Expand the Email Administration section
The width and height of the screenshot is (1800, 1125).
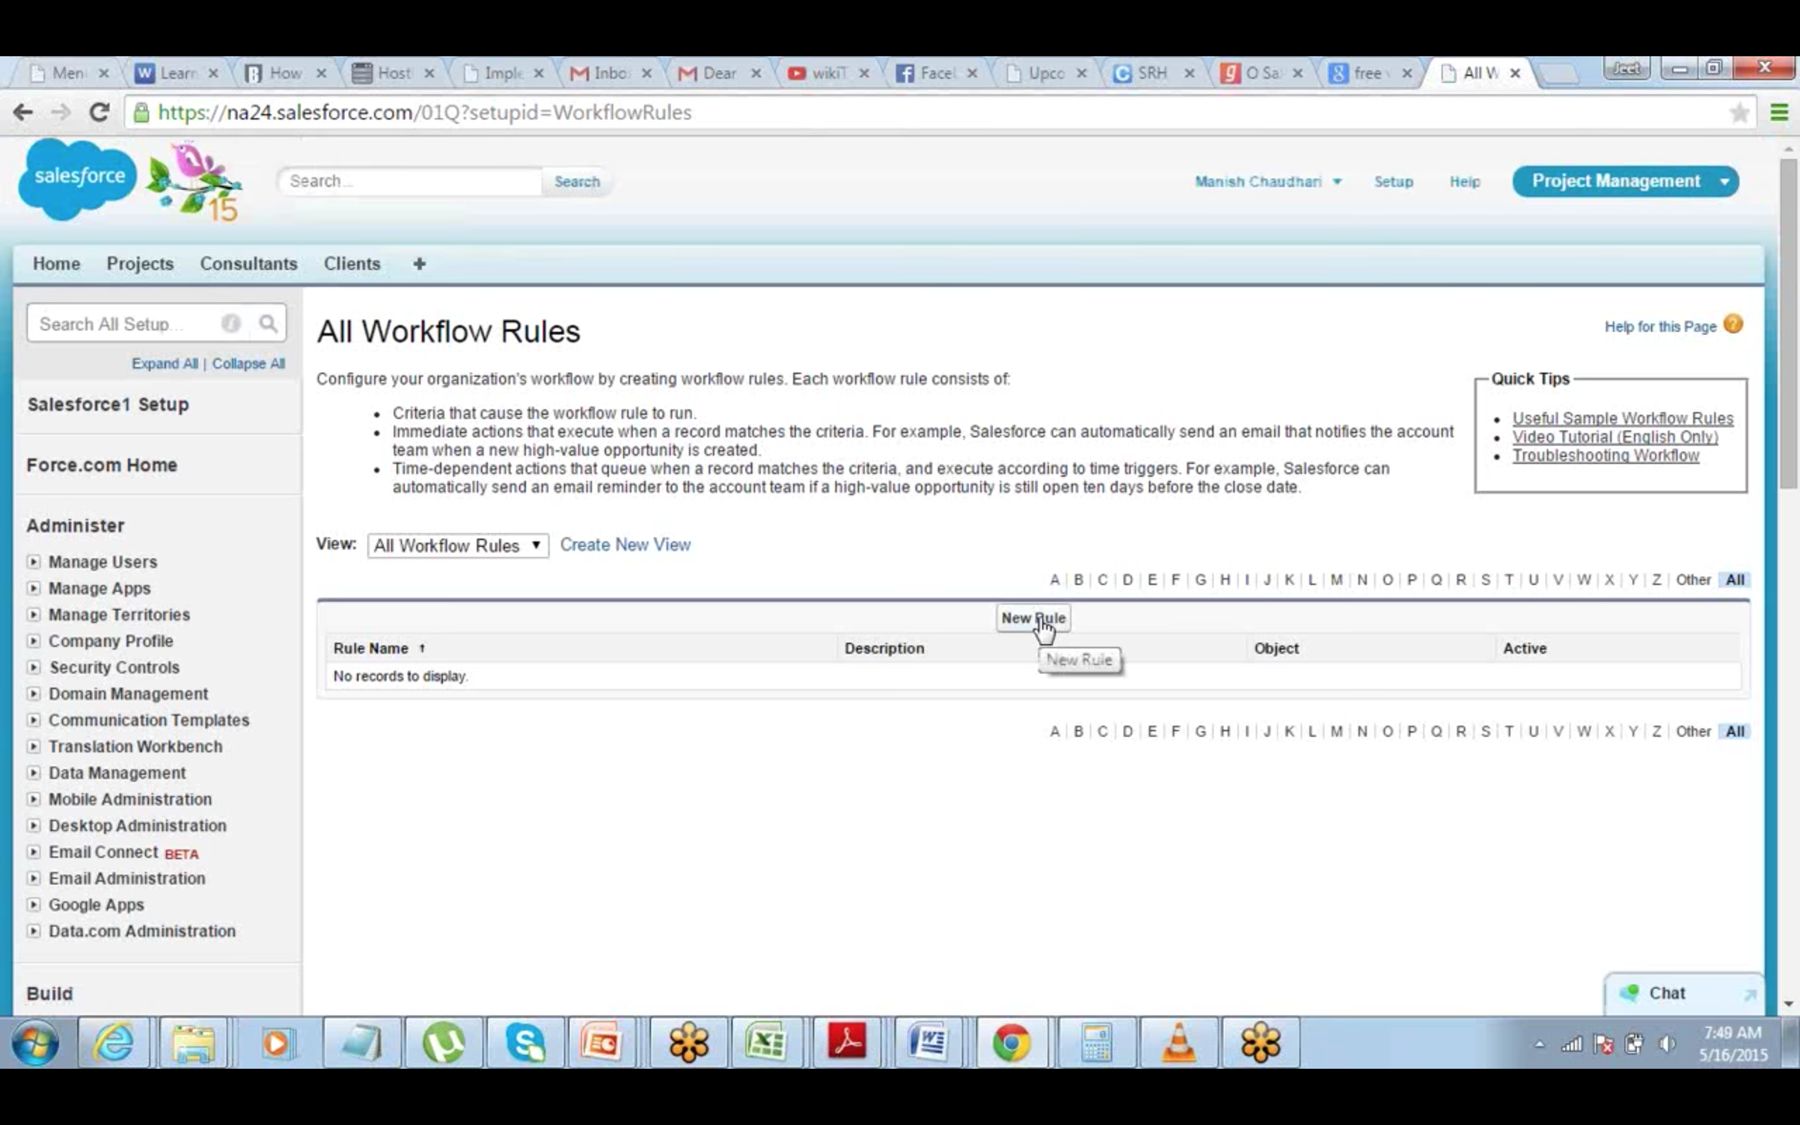[33, 878]
